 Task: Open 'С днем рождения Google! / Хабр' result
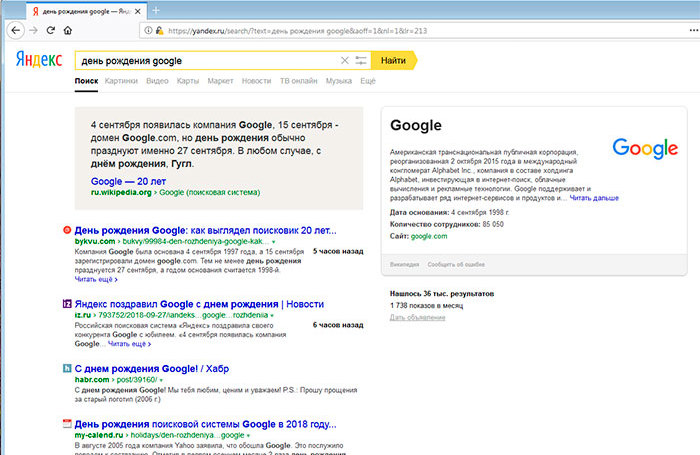tap(152, 369)
